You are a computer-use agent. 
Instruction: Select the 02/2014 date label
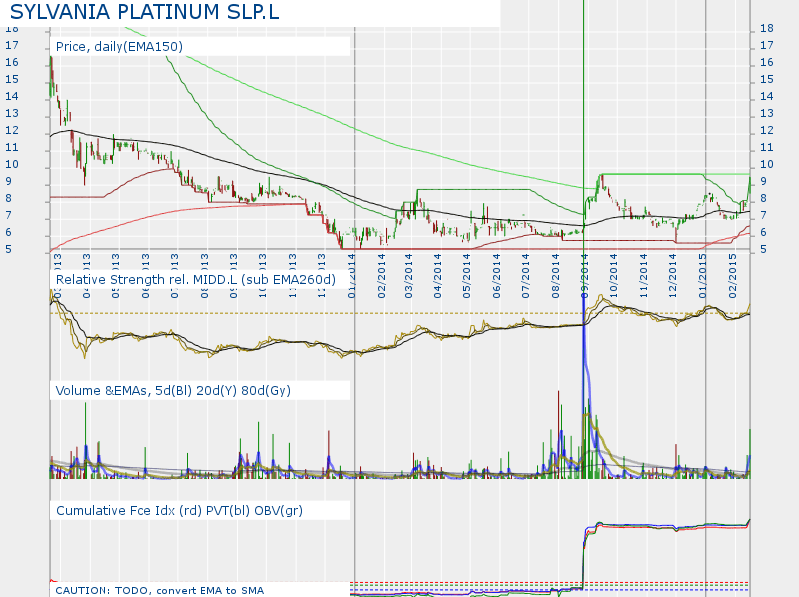382,276
